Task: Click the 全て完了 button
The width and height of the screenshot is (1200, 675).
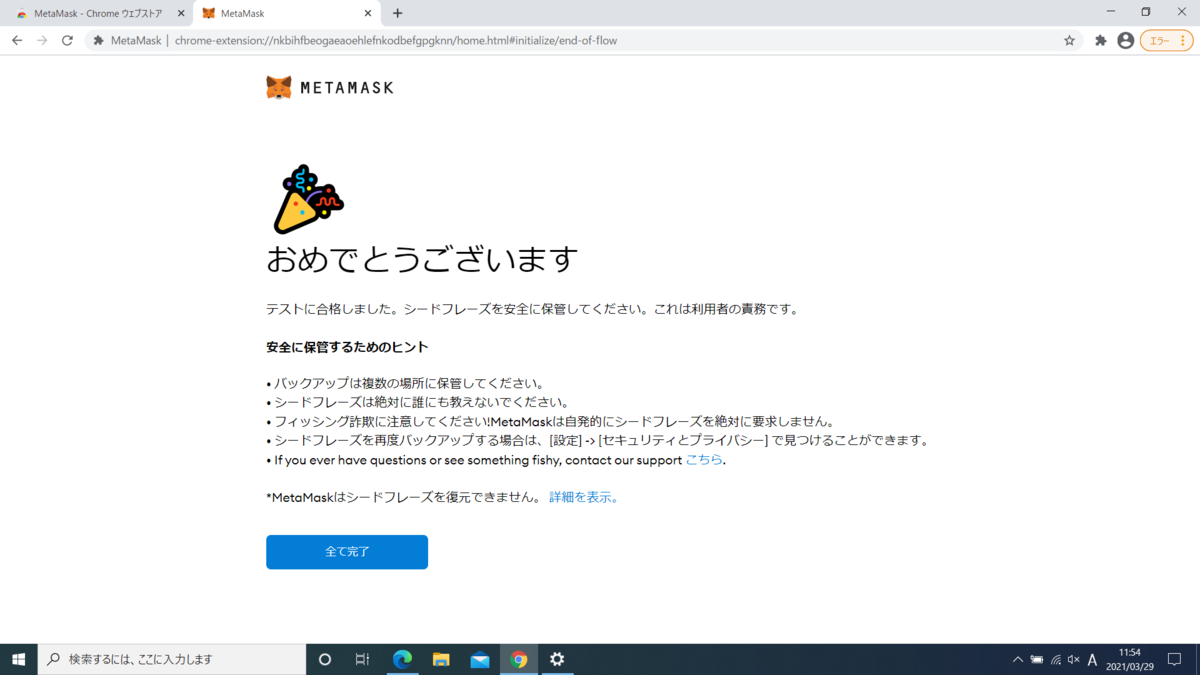Action: (x=347, y=552)
